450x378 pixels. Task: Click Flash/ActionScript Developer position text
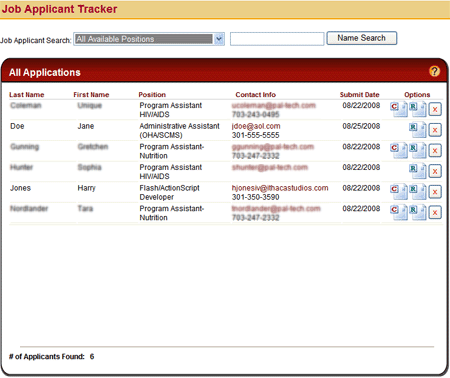pos(169,192)
